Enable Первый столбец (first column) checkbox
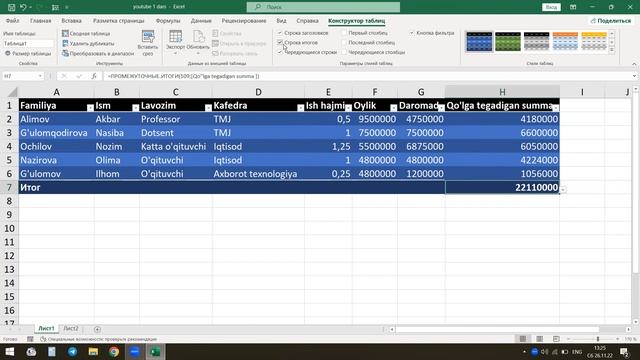 point(344,33)
